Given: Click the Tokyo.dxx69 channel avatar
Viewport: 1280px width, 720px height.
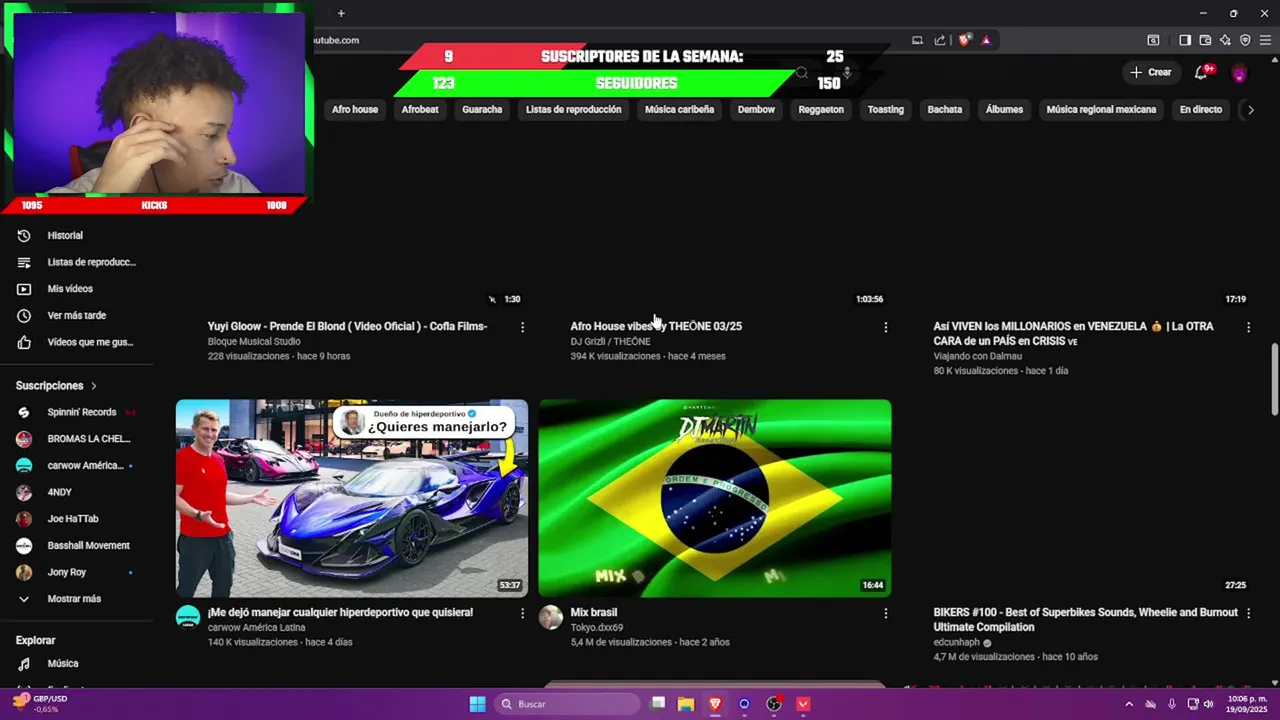Looking at the screenshot, I should pos(551,617).
